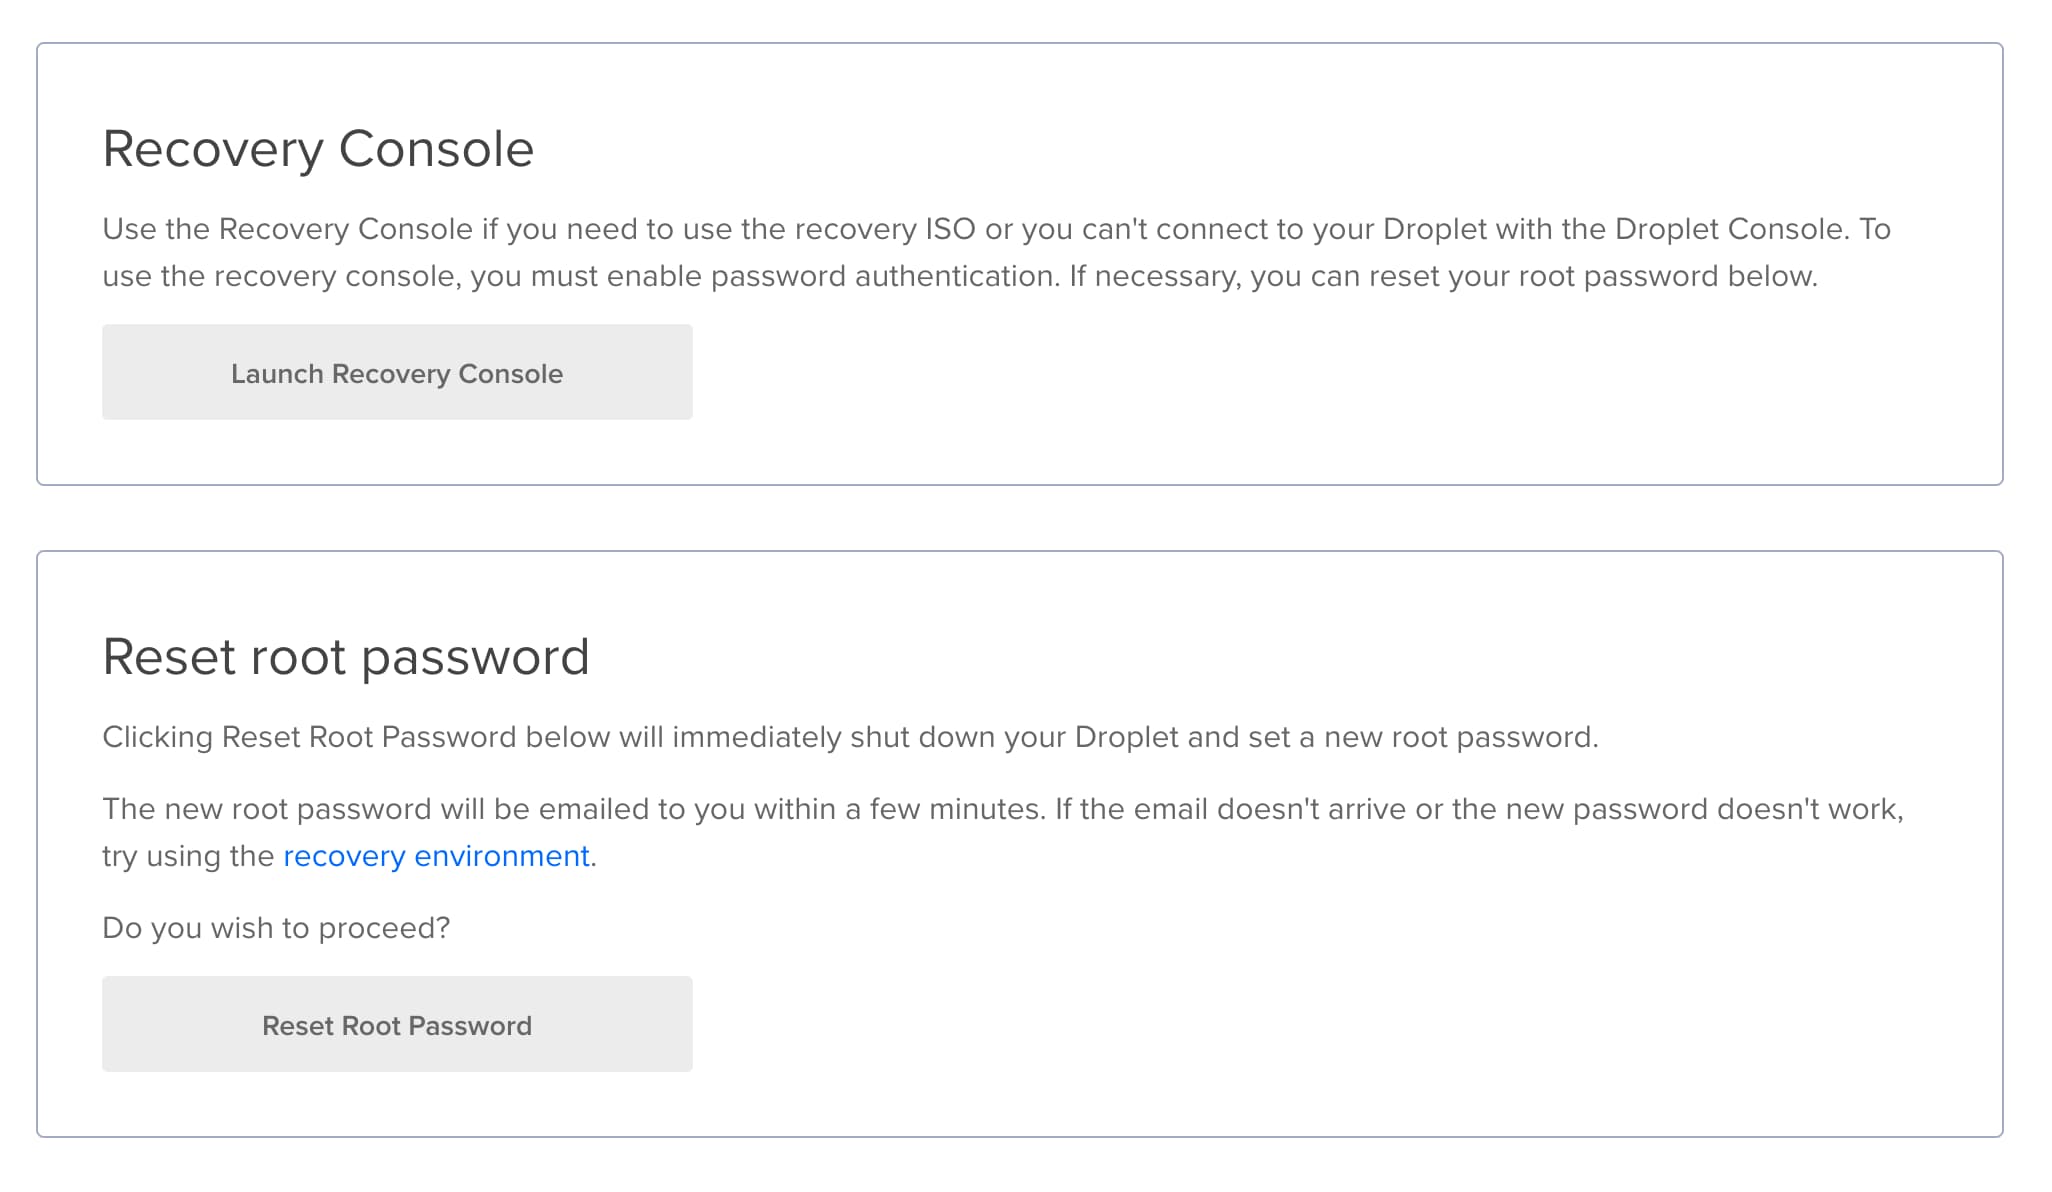Click the words "try using the" before the link
Viewport: 2052px width, 1192px height.
(188, 857)
